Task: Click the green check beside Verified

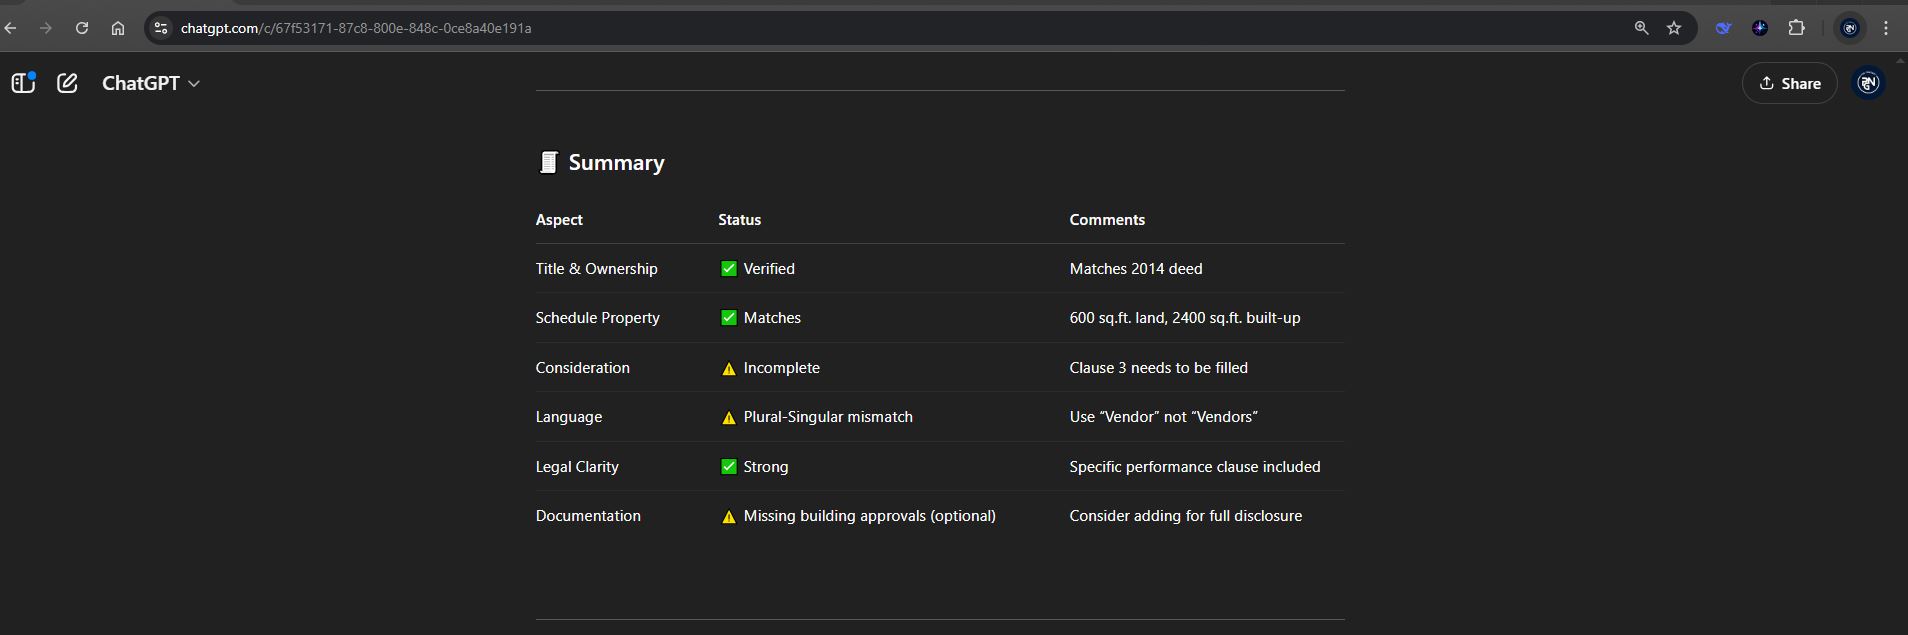Action: 729,269
